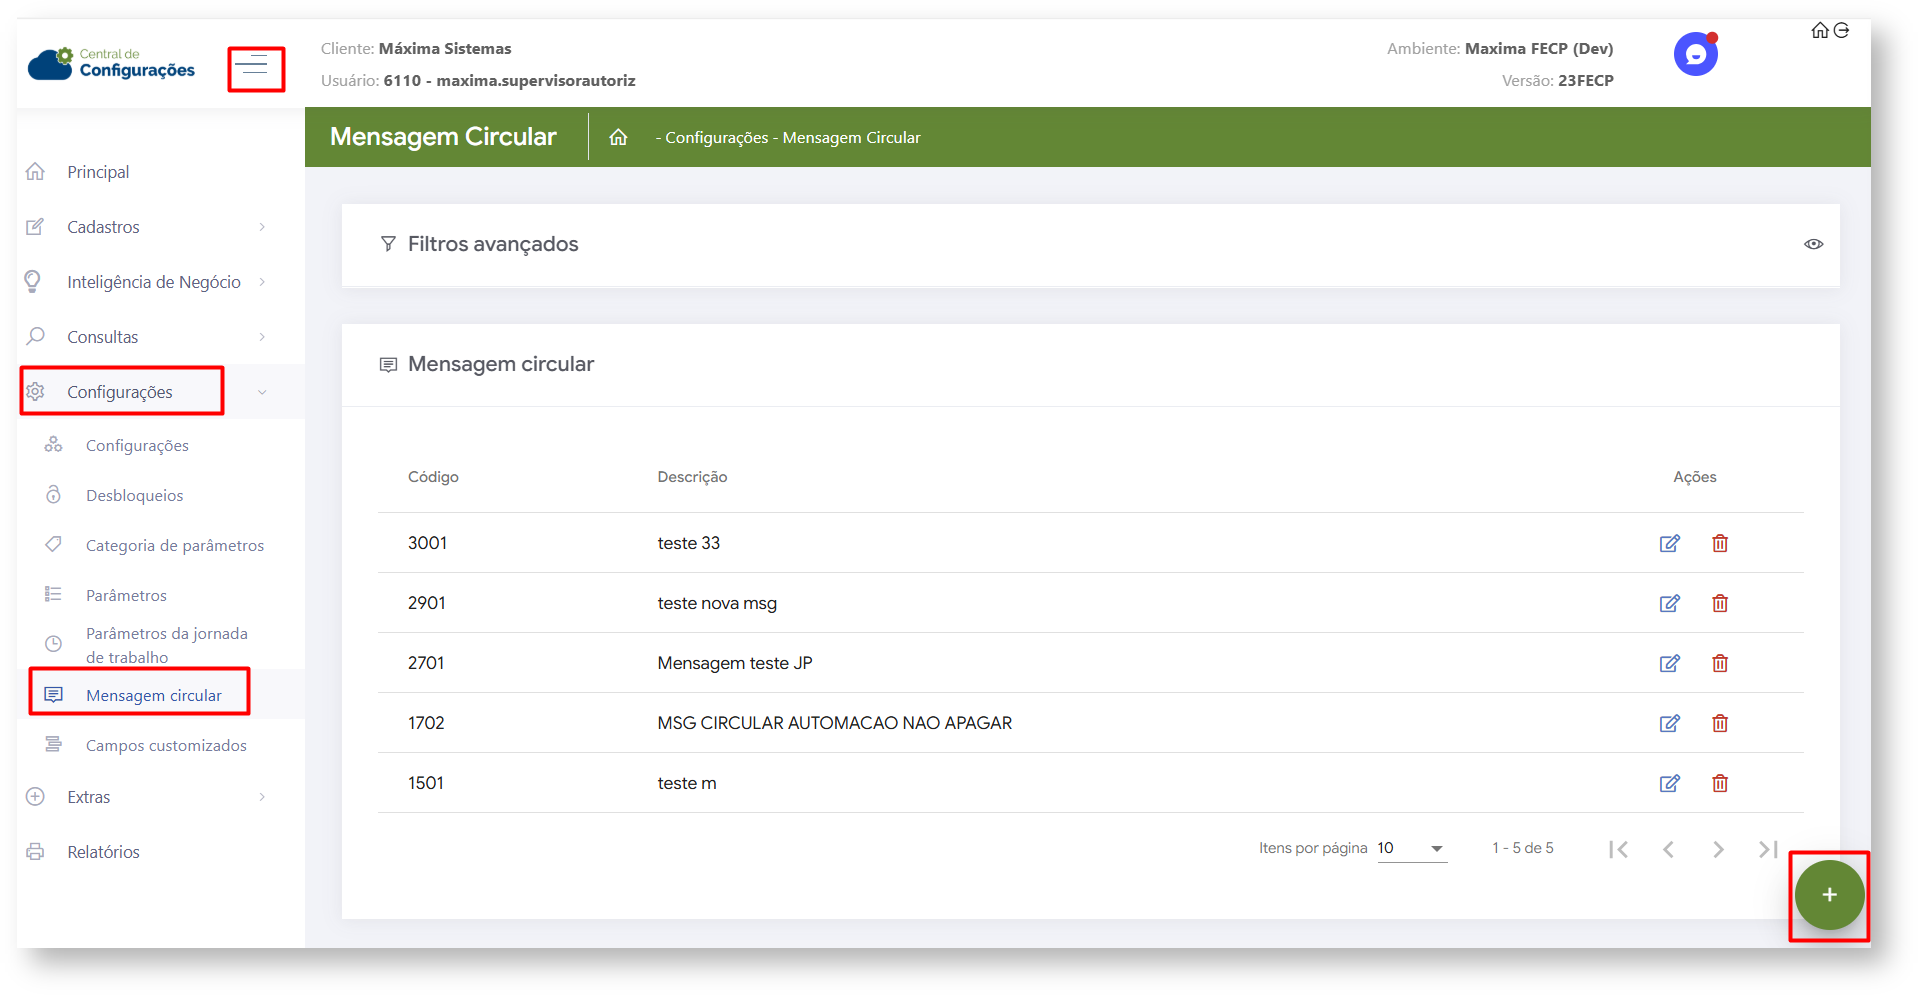
Task: Delete message teste nova msg
Action: (x=1719, y=603)
